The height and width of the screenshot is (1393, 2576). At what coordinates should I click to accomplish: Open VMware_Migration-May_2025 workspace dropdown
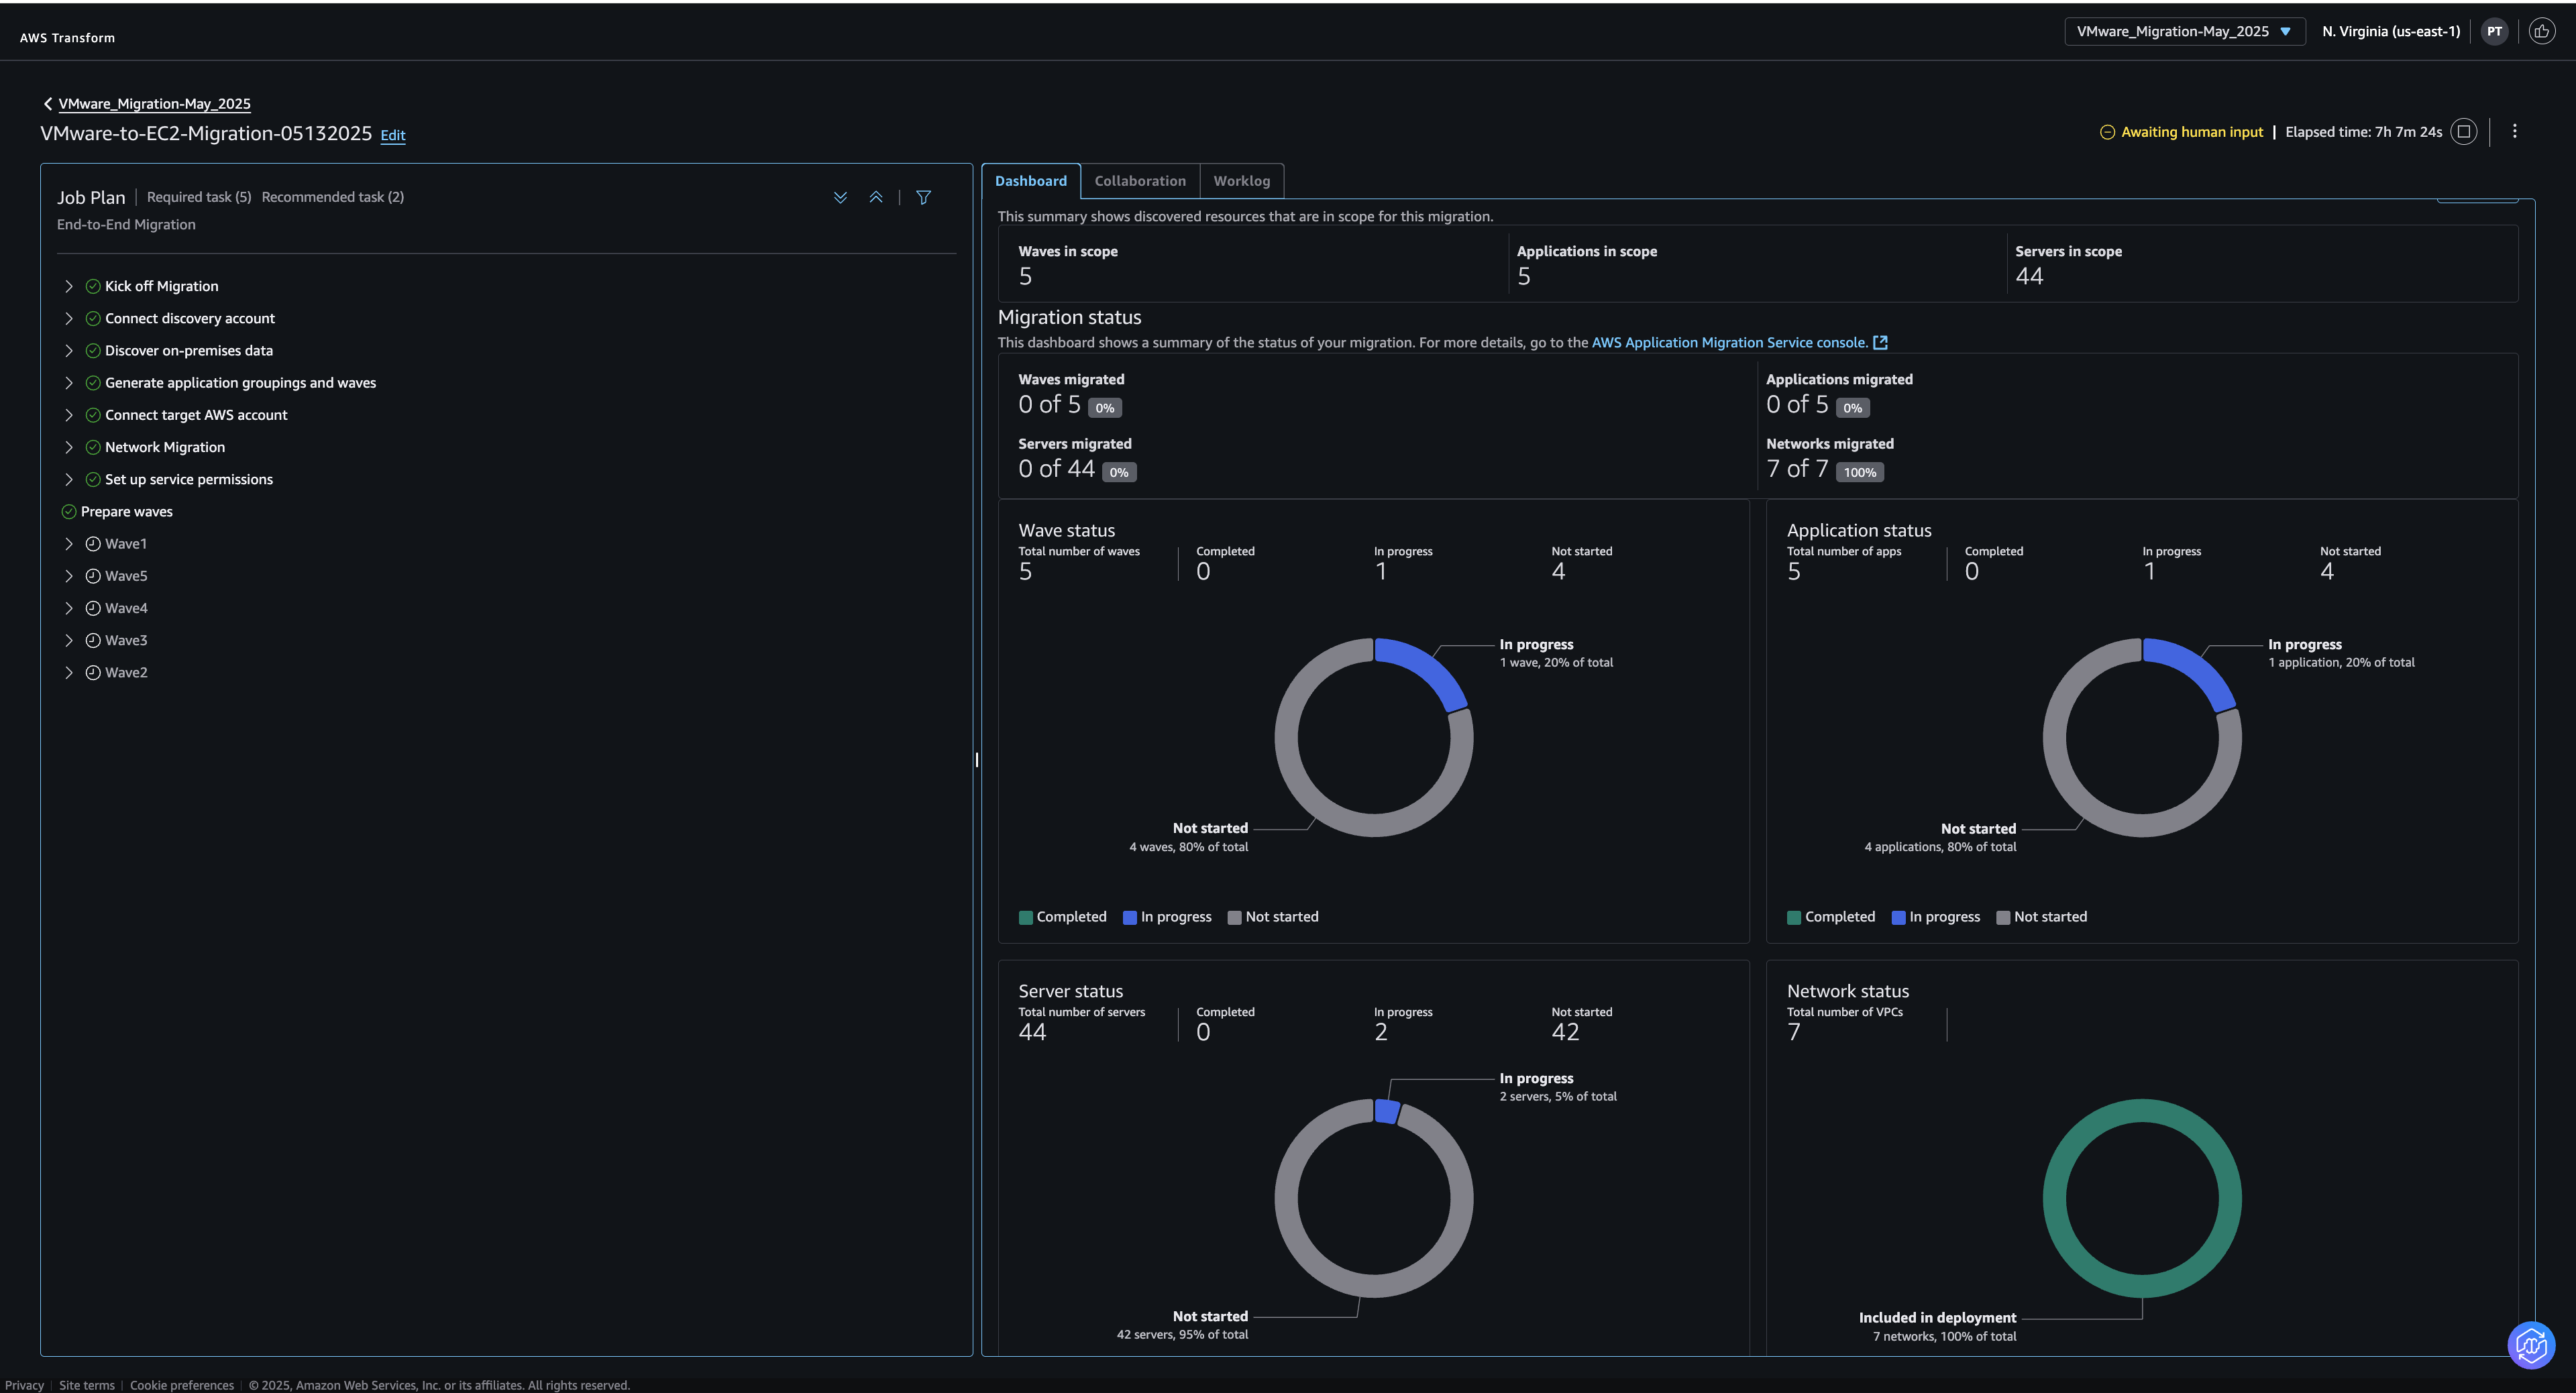point(2184,31)
